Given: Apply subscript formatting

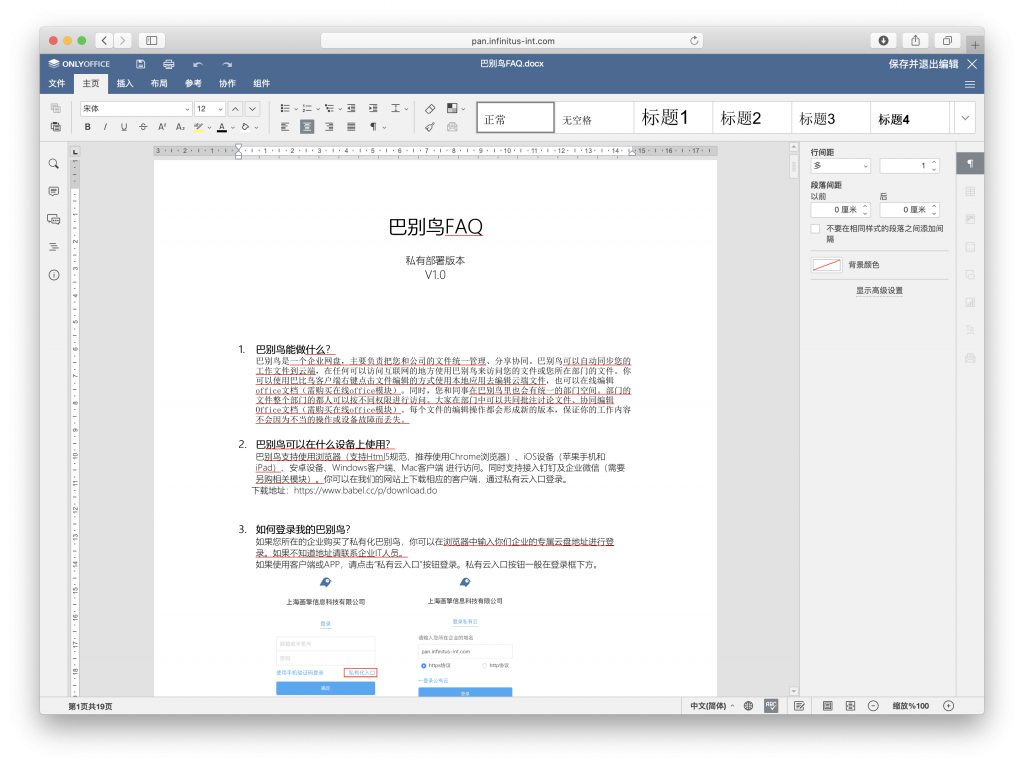Looking at the screenshot, I should (x=180, y=127).
